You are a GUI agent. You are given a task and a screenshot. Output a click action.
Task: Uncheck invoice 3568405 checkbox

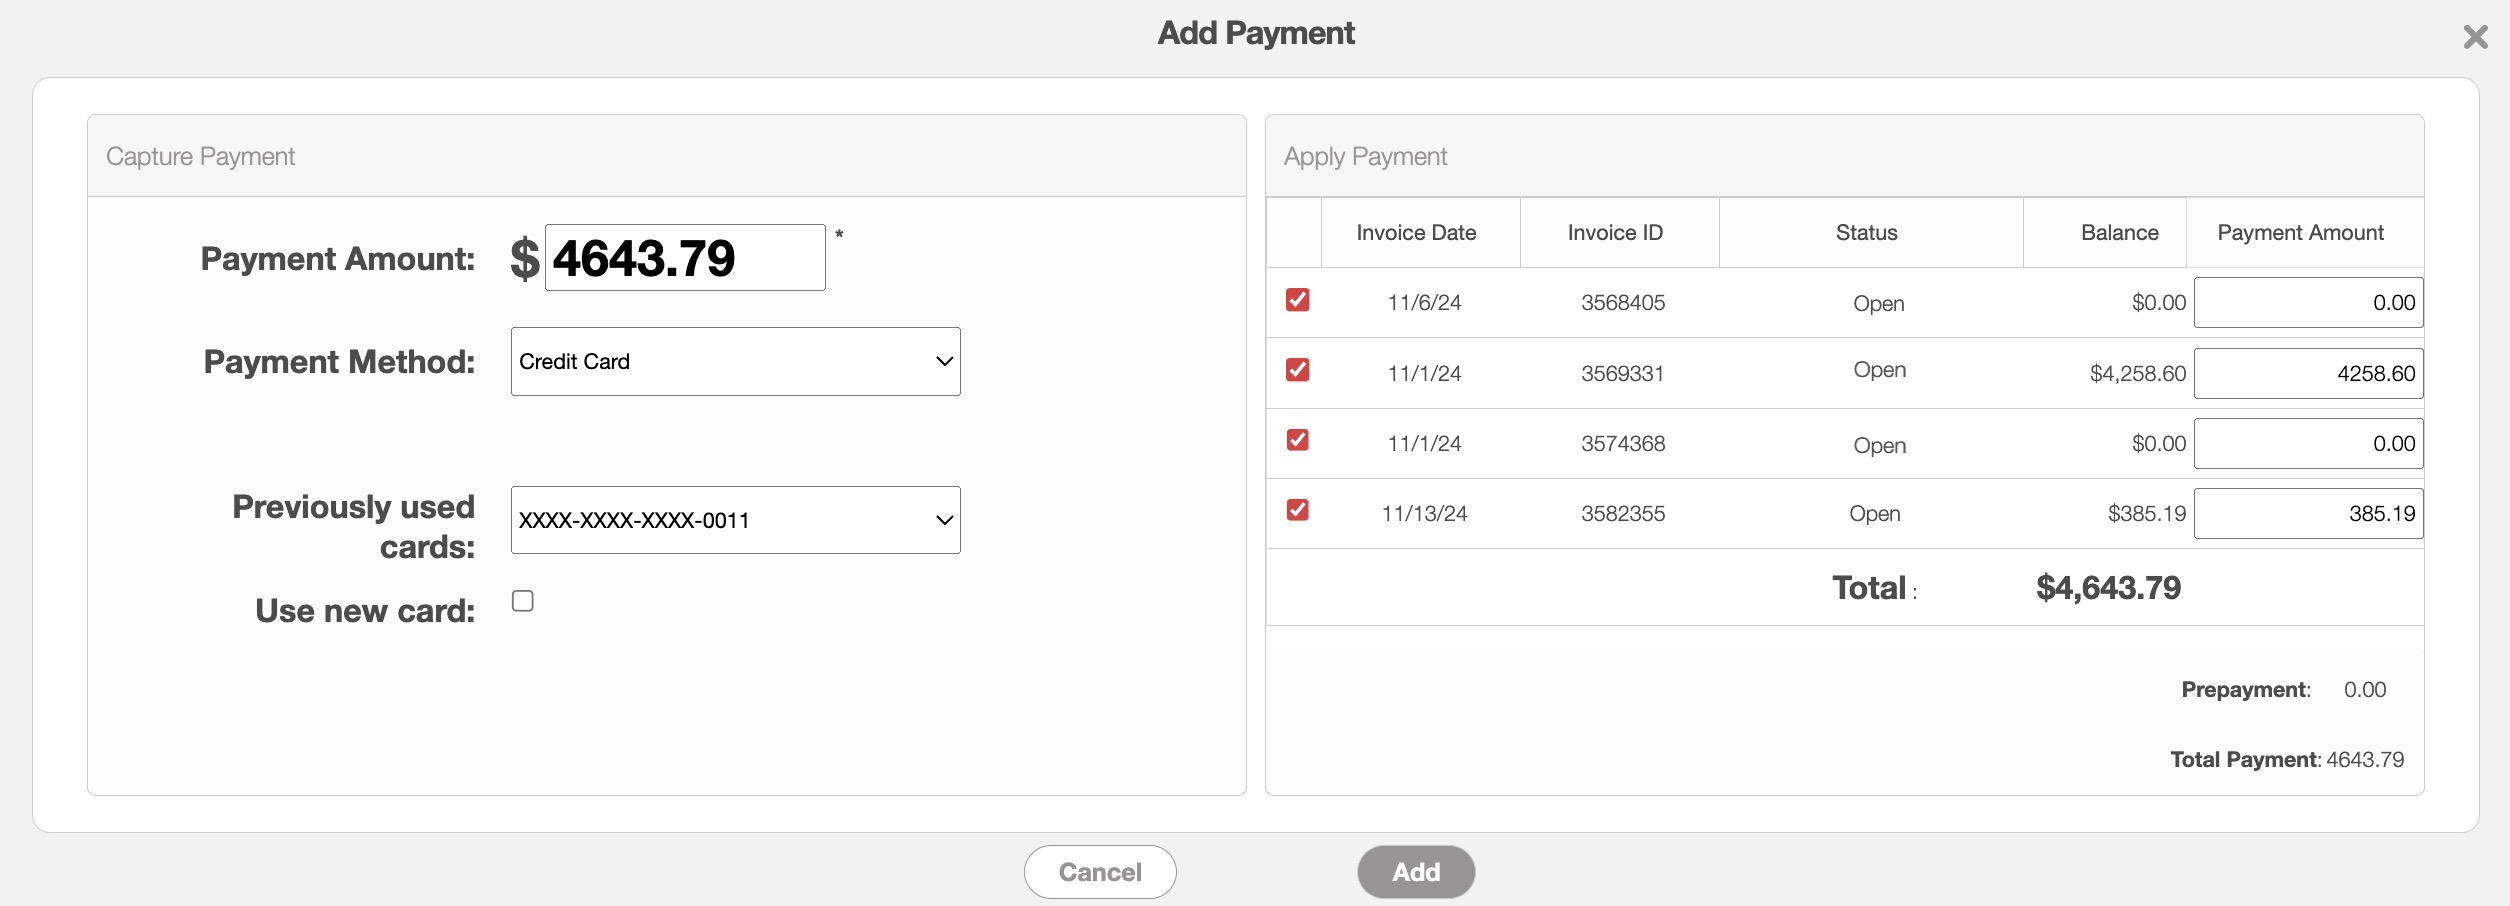(x=1297, y=300)
